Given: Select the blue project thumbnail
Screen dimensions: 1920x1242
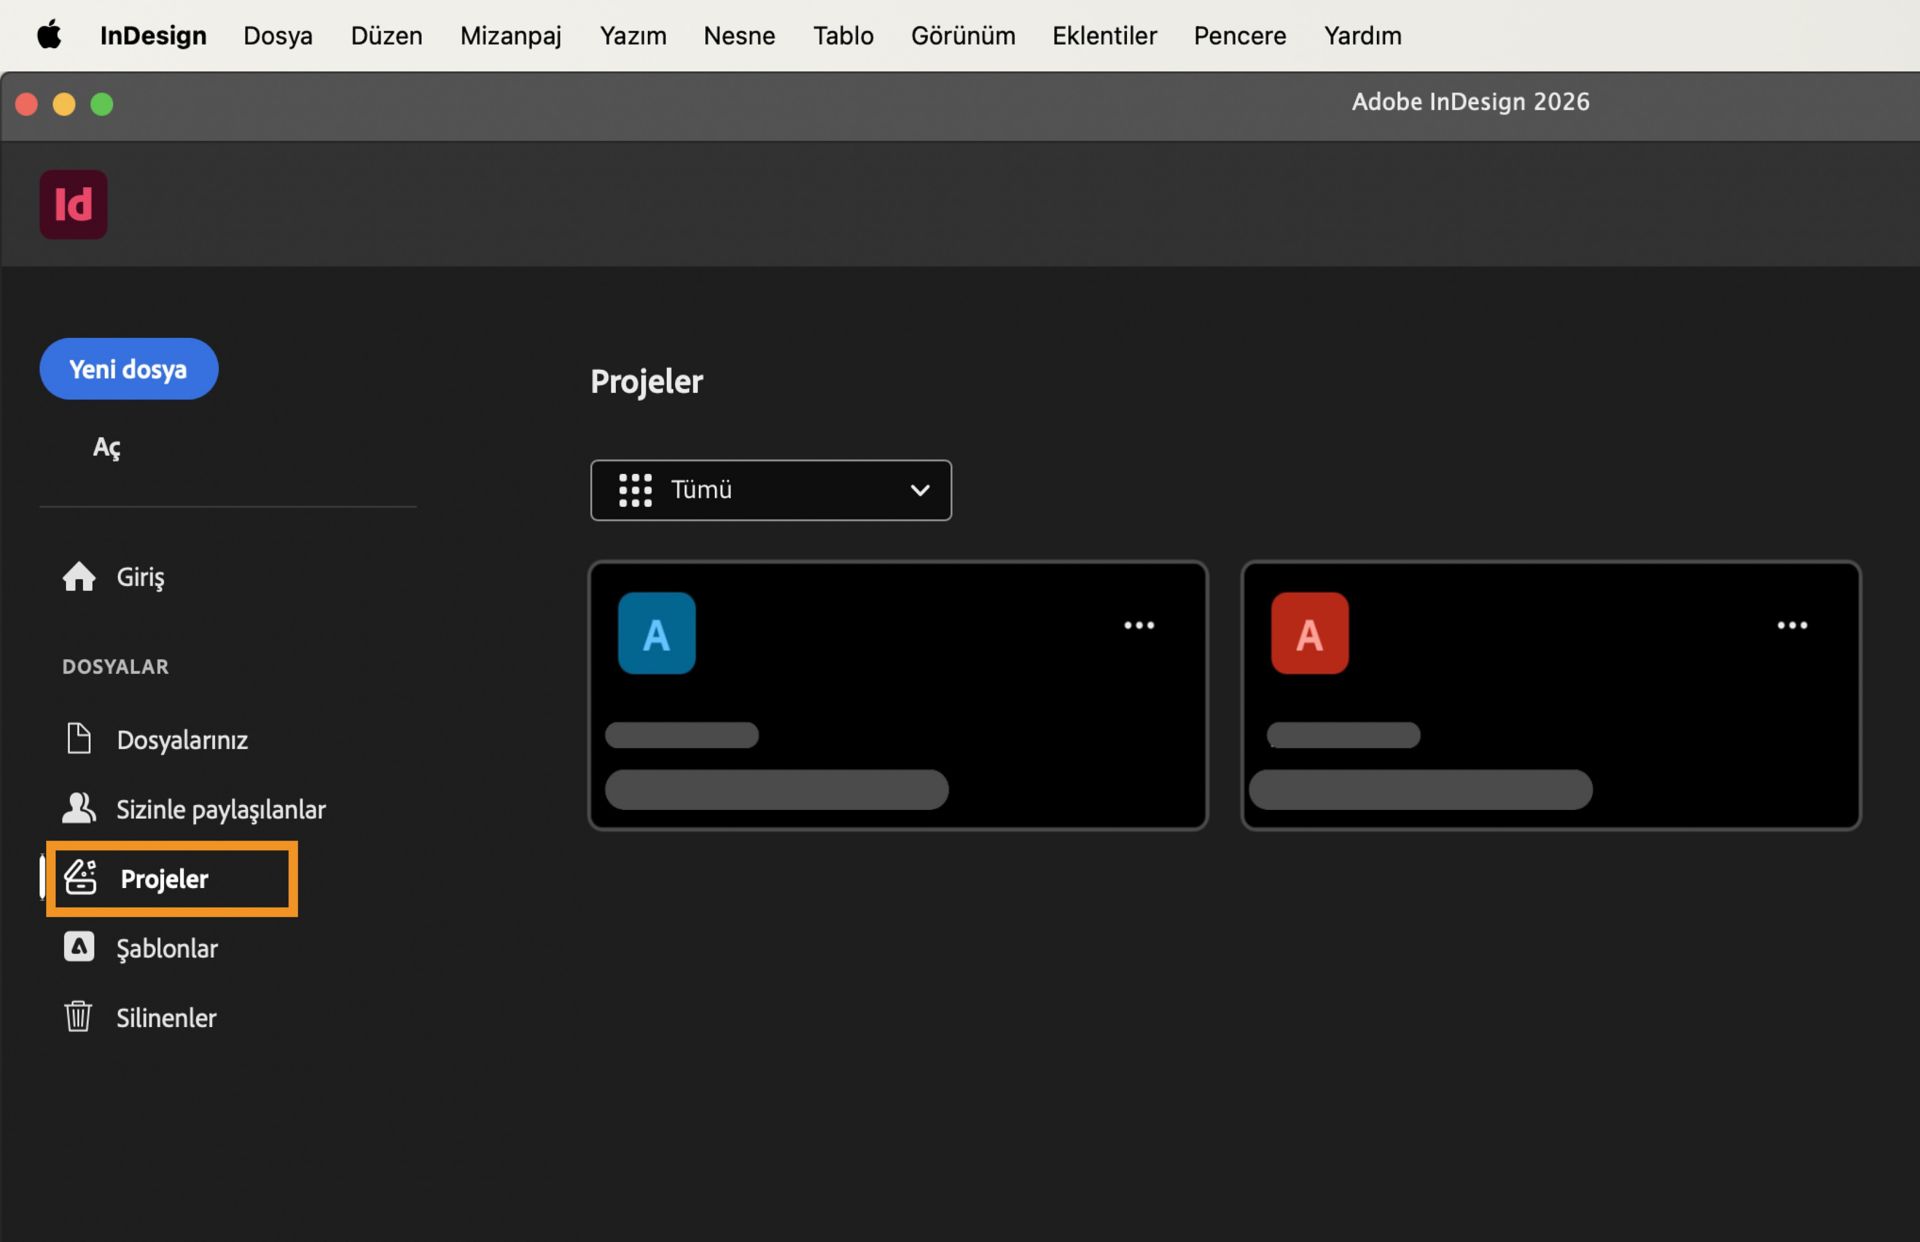Looking at the screenshot, I should point(656,632).
